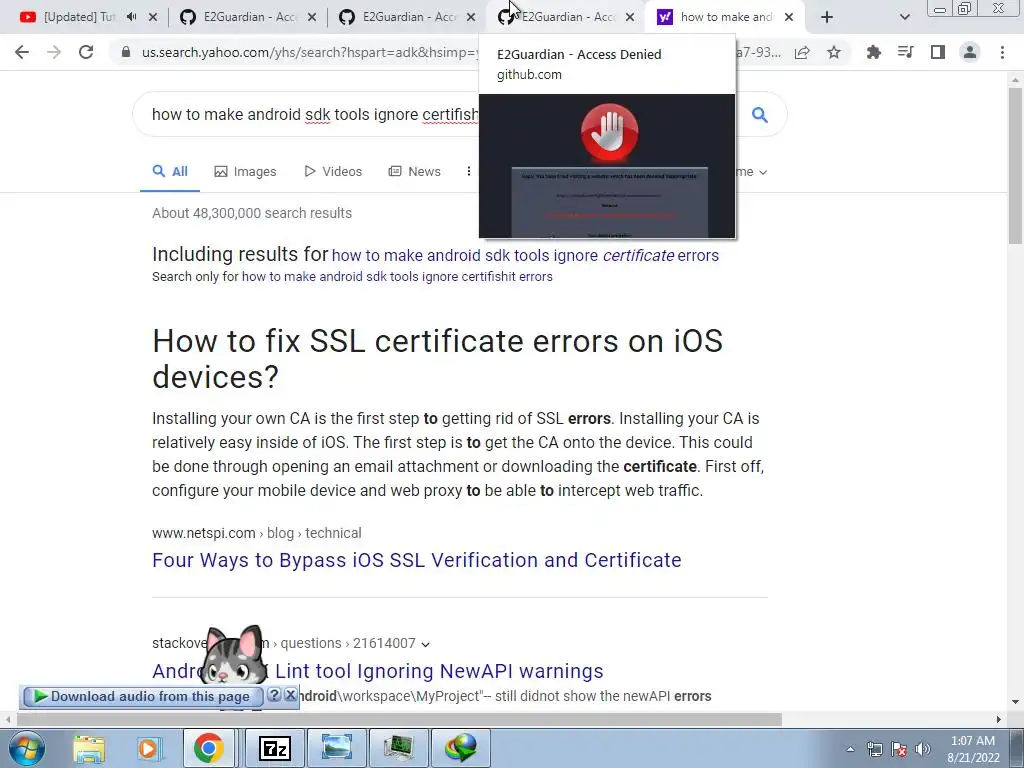Open media controls icon in toolbar

point(905,52)
